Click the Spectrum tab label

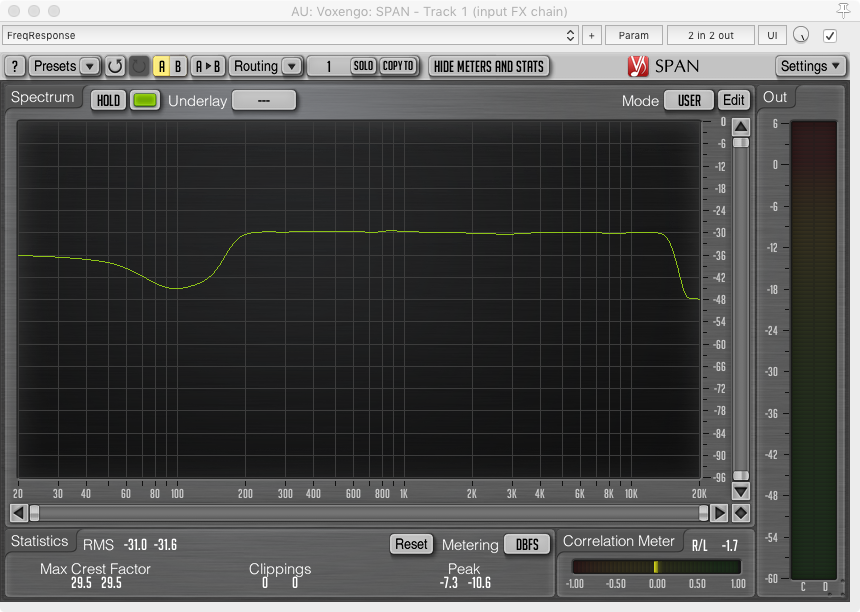pyautogui.click(x=43, y=97)
